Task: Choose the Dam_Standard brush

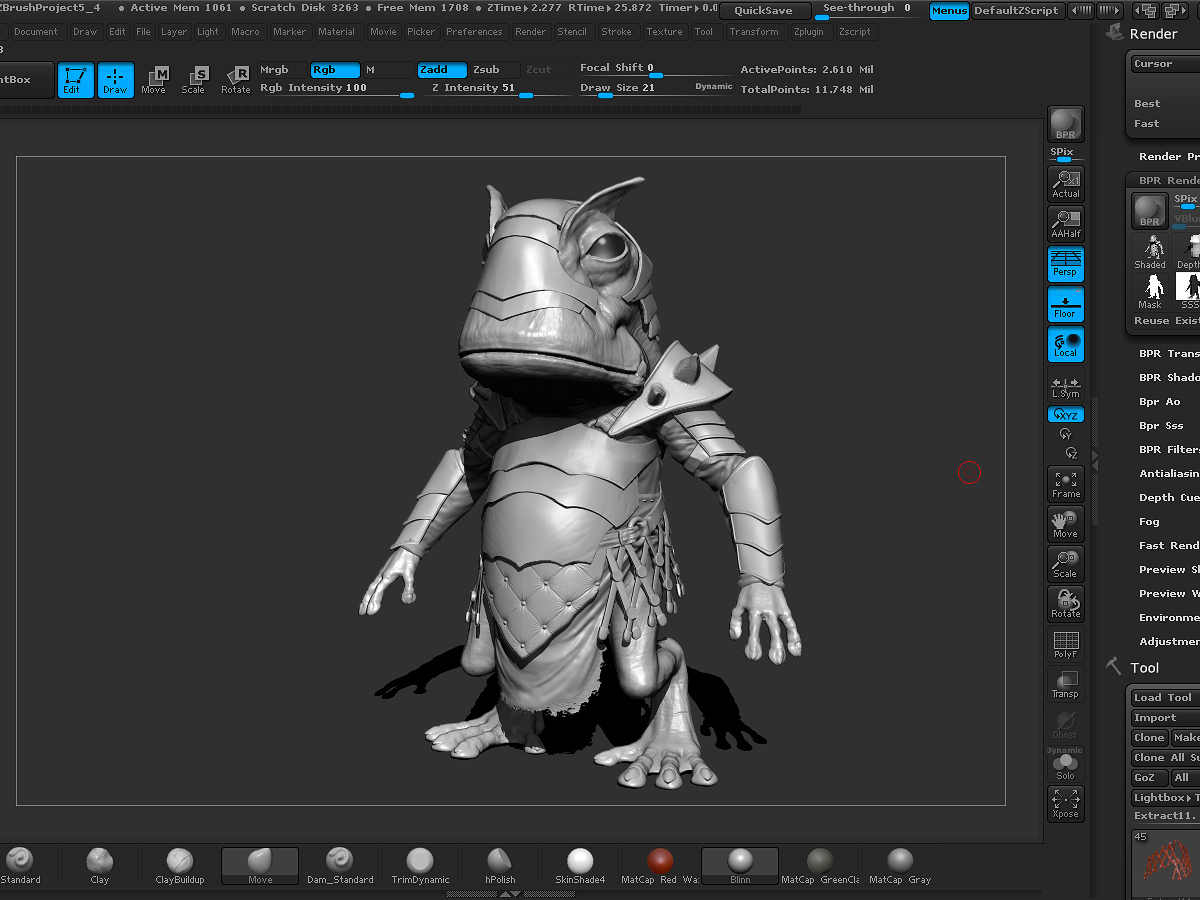Action: pos(340,866)
